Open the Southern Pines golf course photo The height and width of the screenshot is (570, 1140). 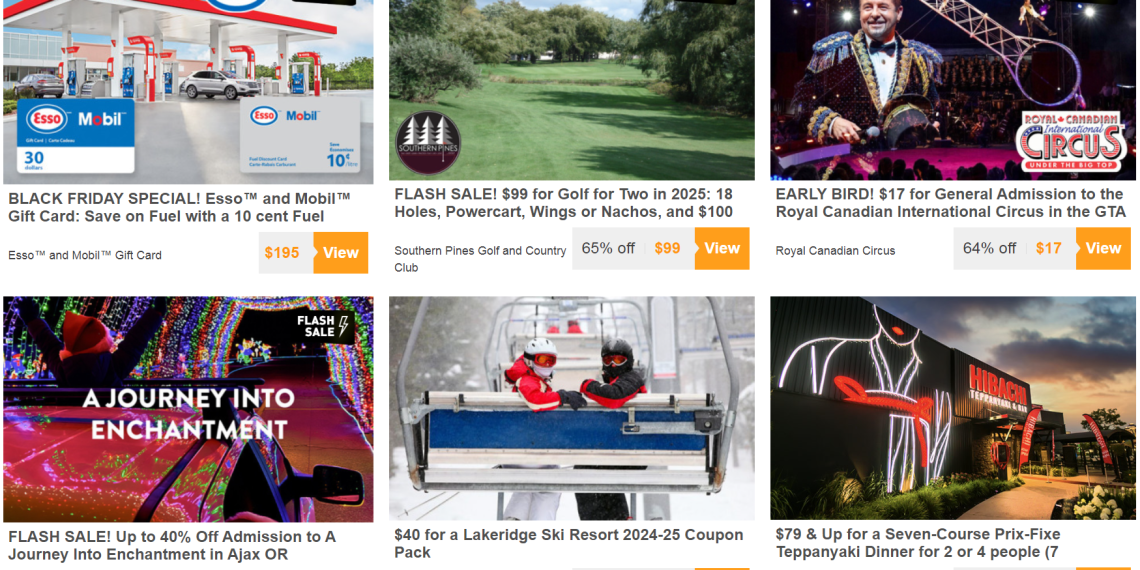pyautogui.click(x=571, y=89)
